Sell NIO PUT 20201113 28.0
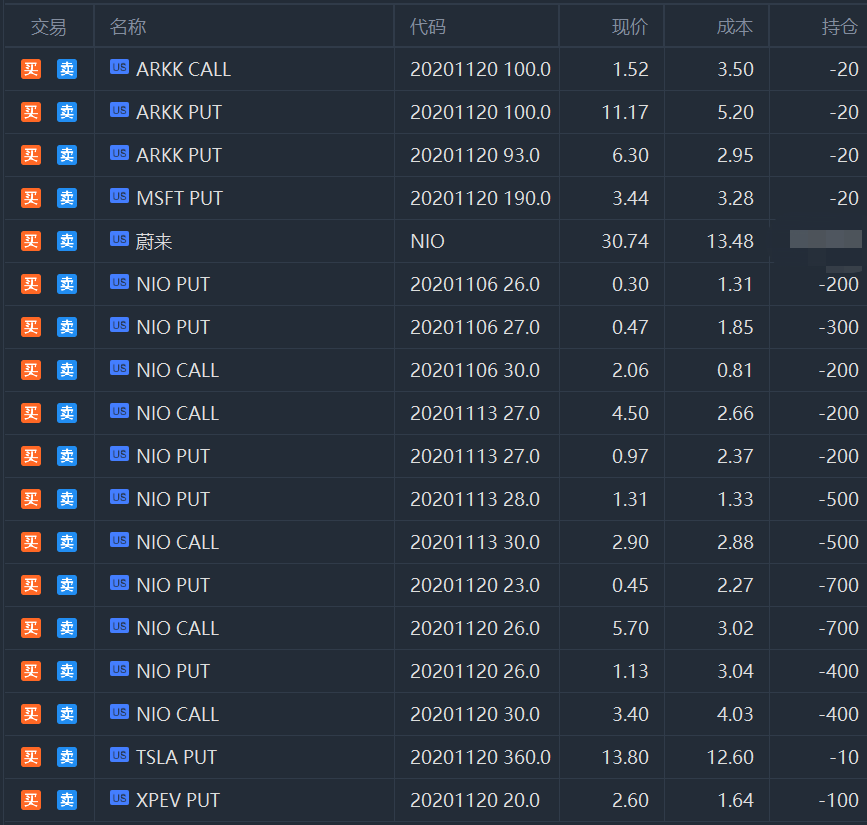Image resolution: width=867 pixels, height=825 pixels. click(67, 499)
